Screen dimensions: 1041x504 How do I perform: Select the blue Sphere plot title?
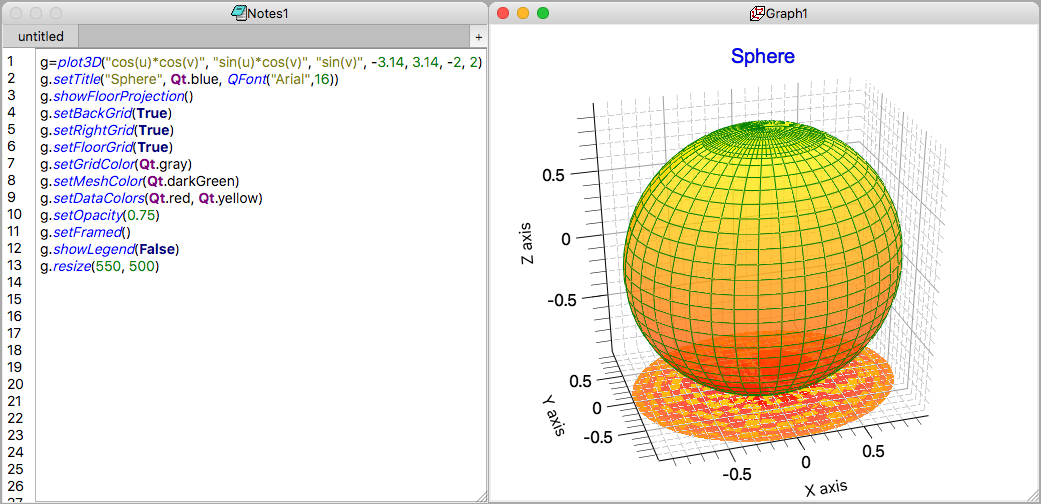coord(762,56)
